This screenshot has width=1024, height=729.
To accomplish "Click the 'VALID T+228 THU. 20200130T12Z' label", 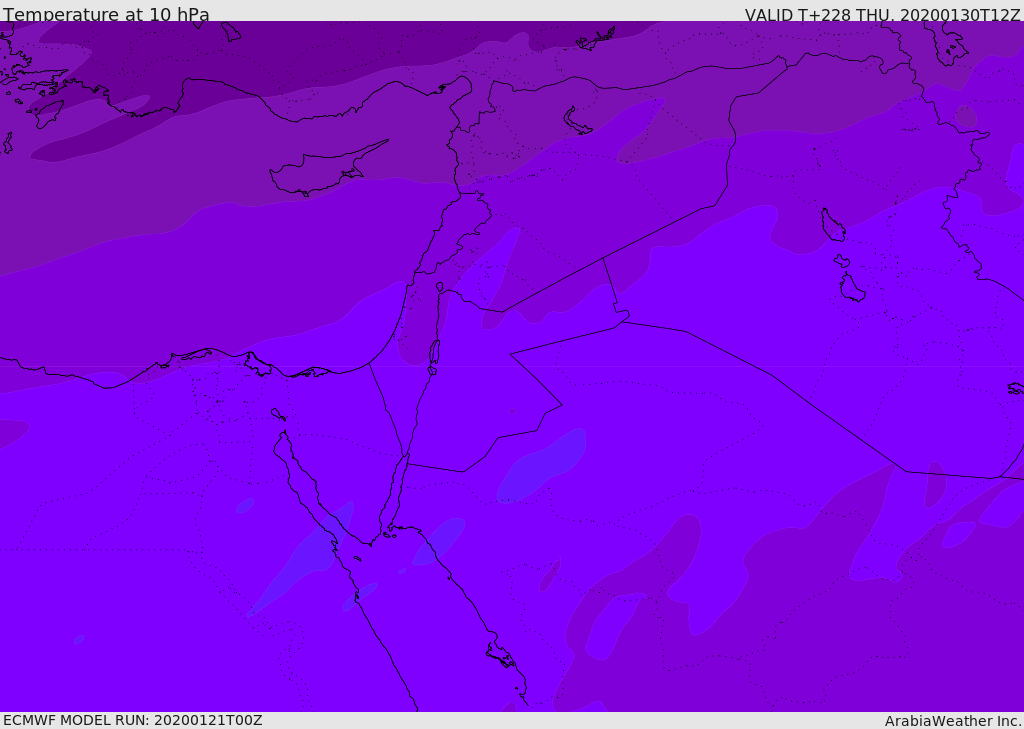I will point(882,15).
